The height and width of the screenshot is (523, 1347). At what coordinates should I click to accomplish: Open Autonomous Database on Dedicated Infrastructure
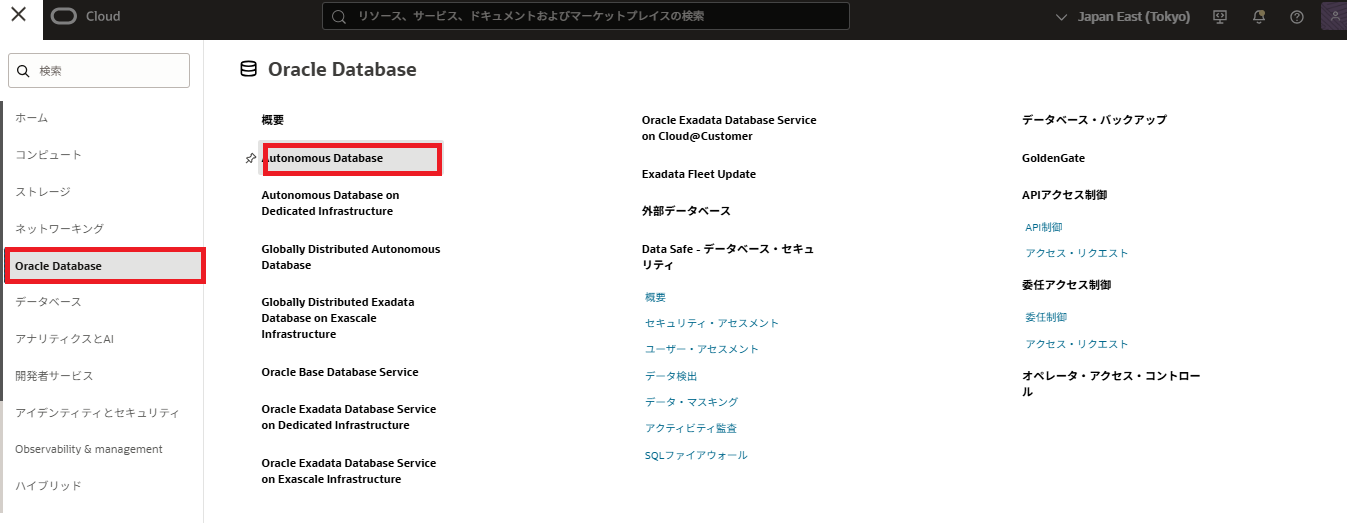330,203
